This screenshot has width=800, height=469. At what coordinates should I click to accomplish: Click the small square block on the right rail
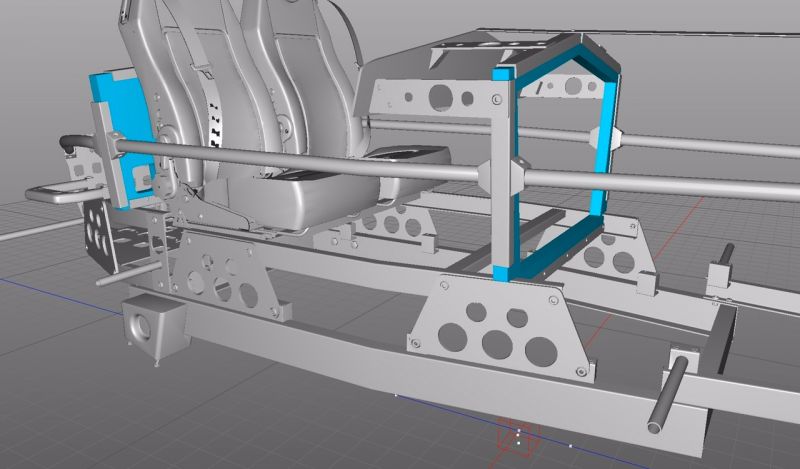721,277
